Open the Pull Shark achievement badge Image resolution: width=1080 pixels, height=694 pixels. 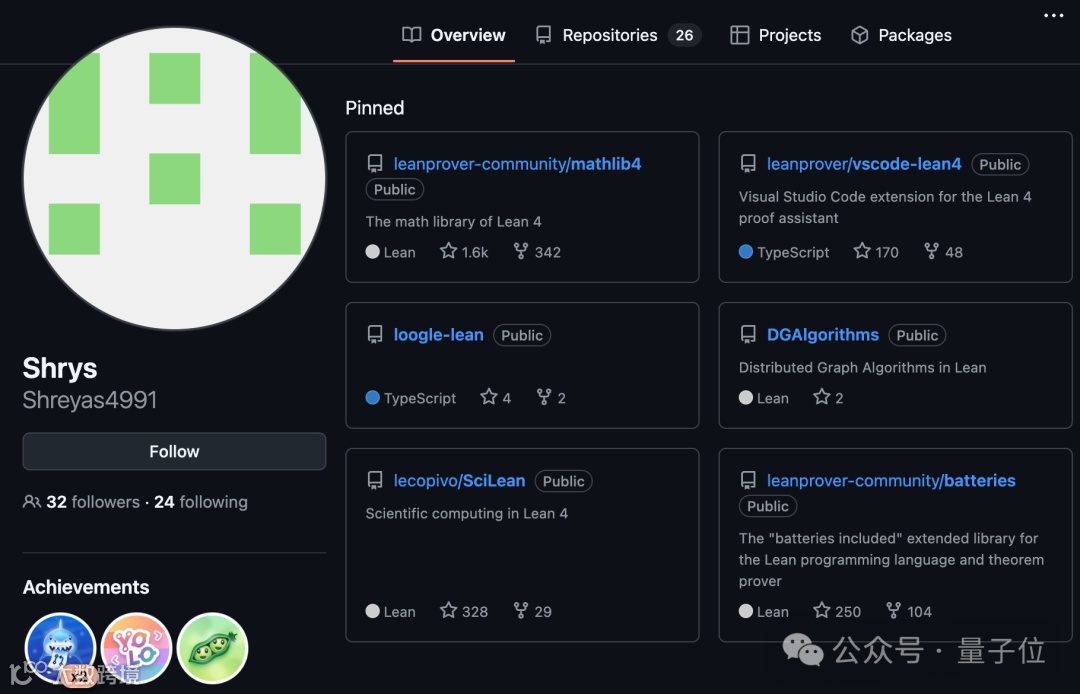point(61,649)
